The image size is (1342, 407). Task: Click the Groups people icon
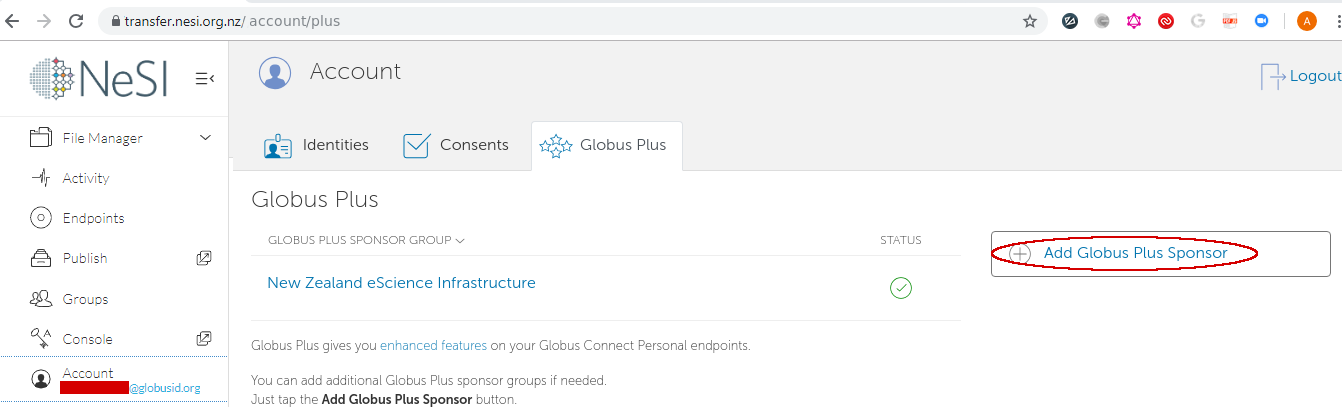(41, 299)
